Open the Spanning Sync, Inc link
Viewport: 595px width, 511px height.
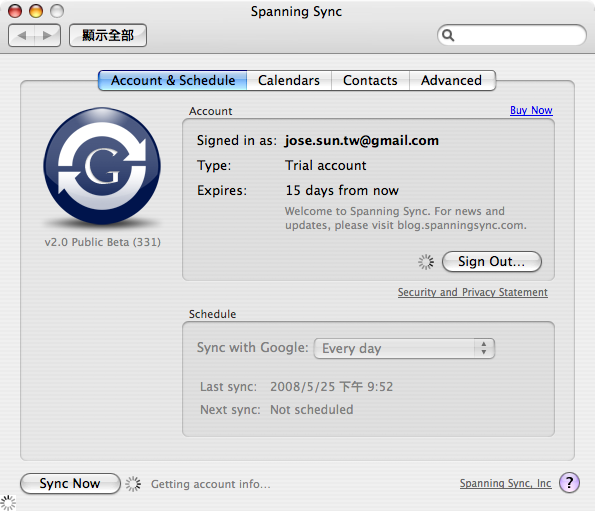point(505,483)
